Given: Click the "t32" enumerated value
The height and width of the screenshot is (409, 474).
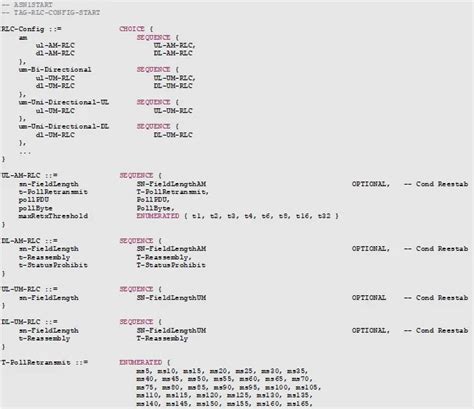Looking at the screenshot, I should [324, 216].
